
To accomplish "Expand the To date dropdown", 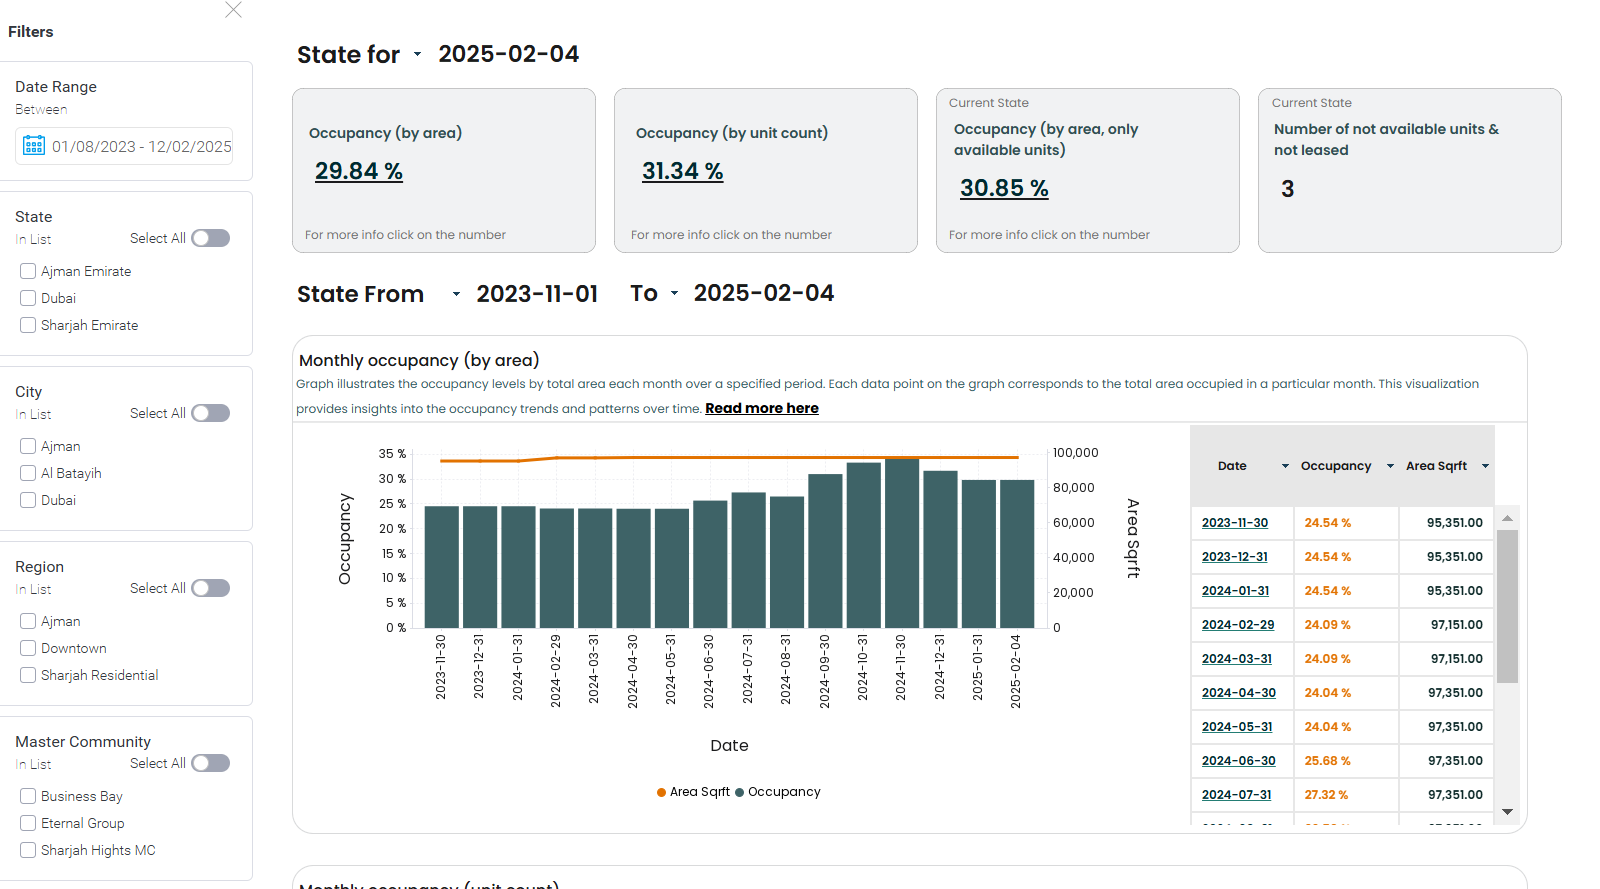I will coord(674,294).
